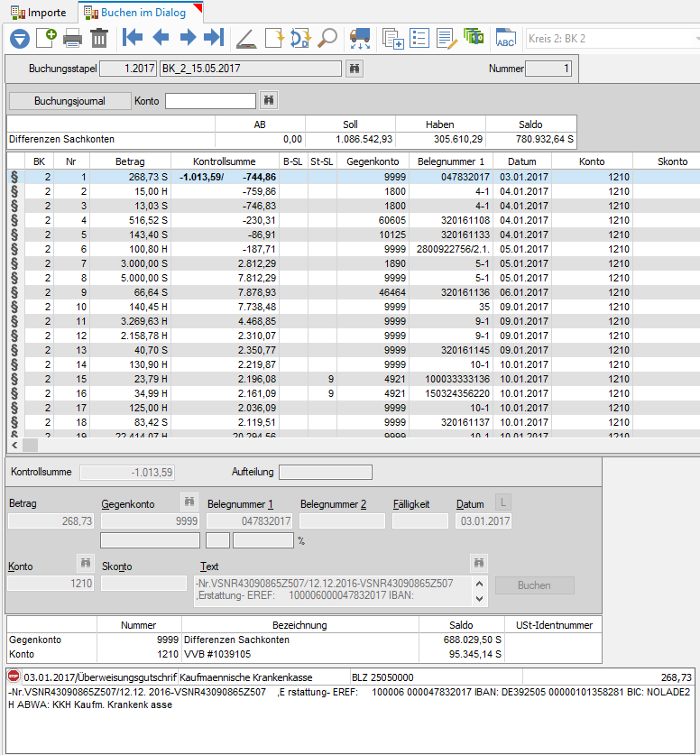
Task: Click left arrow of horizontal table scrollbar
Action: (14, 445)
